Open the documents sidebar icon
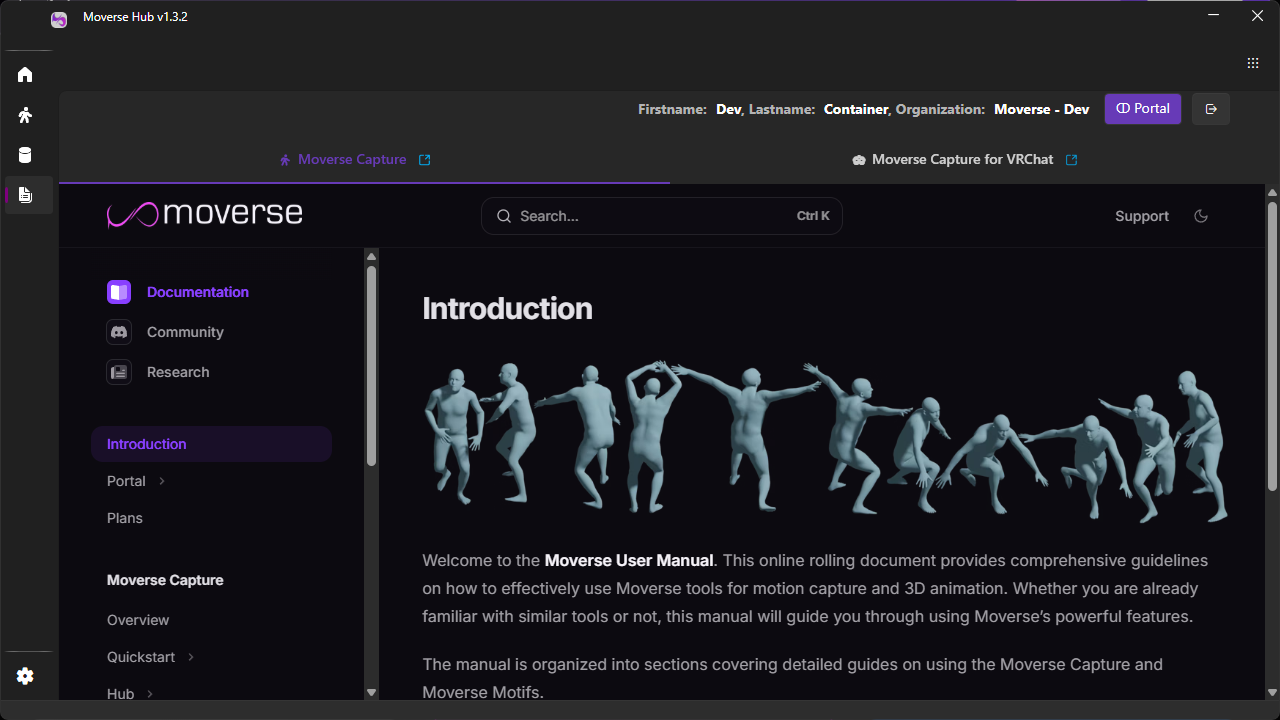Viewport: 1280px width, 720px height. (x=25, y=195)
